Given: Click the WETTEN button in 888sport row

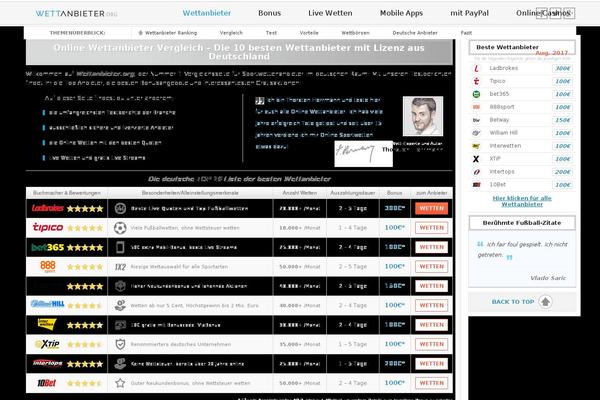Looking at the screenshot, I should pos(432,266).
